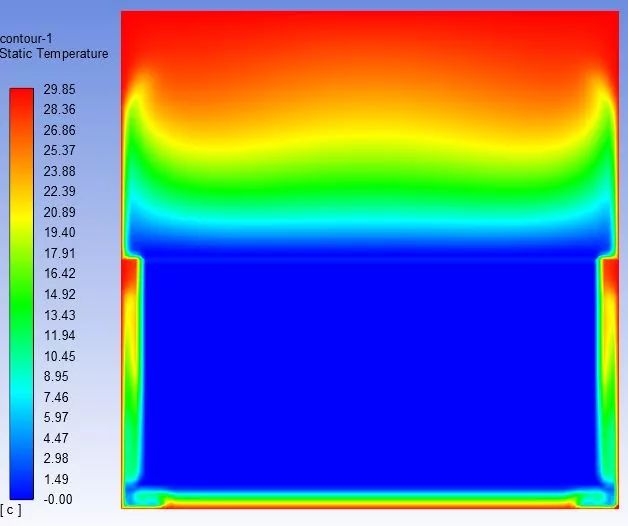Click the 29.85 legend value
The height and width of the screenshot is (526, 628).
(x=59, y=89)
